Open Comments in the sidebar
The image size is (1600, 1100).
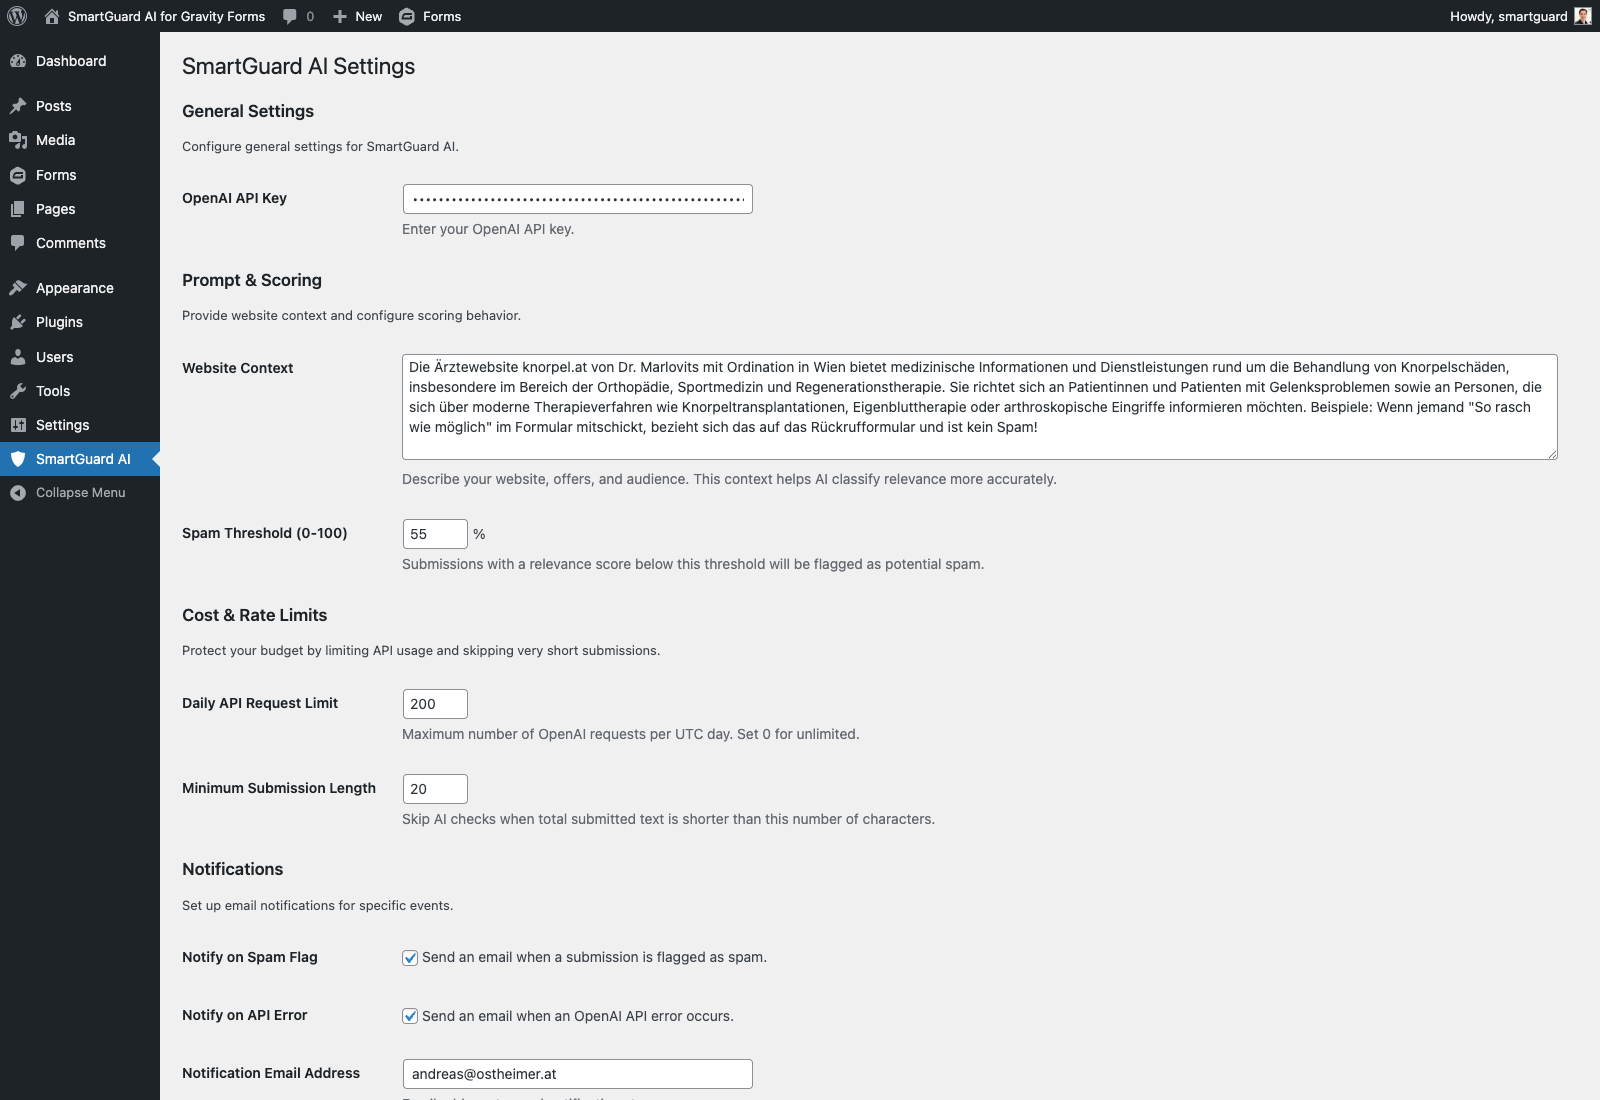tap(80, 243)
